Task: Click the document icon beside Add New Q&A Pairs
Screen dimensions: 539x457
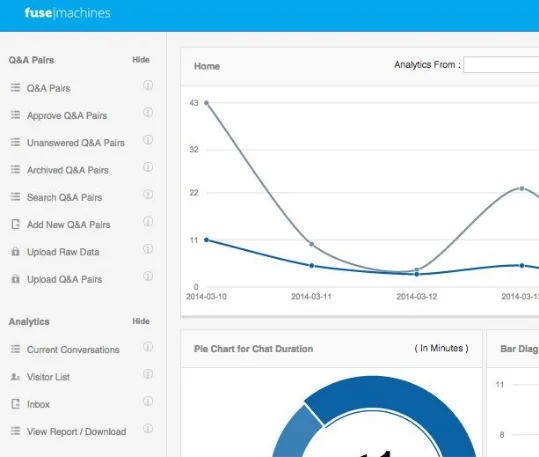Action: coord(15,224)
